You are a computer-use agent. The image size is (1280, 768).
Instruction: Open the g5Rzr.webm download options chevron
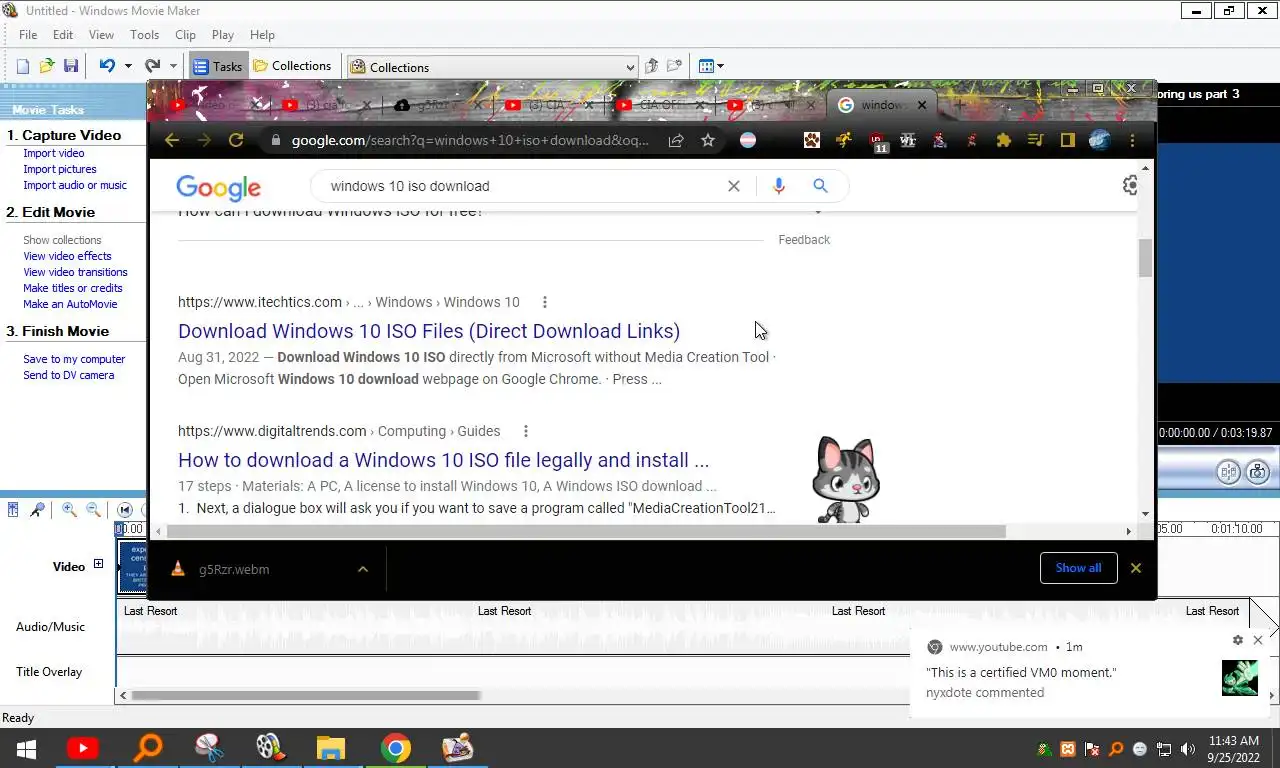tap(363, 569)
